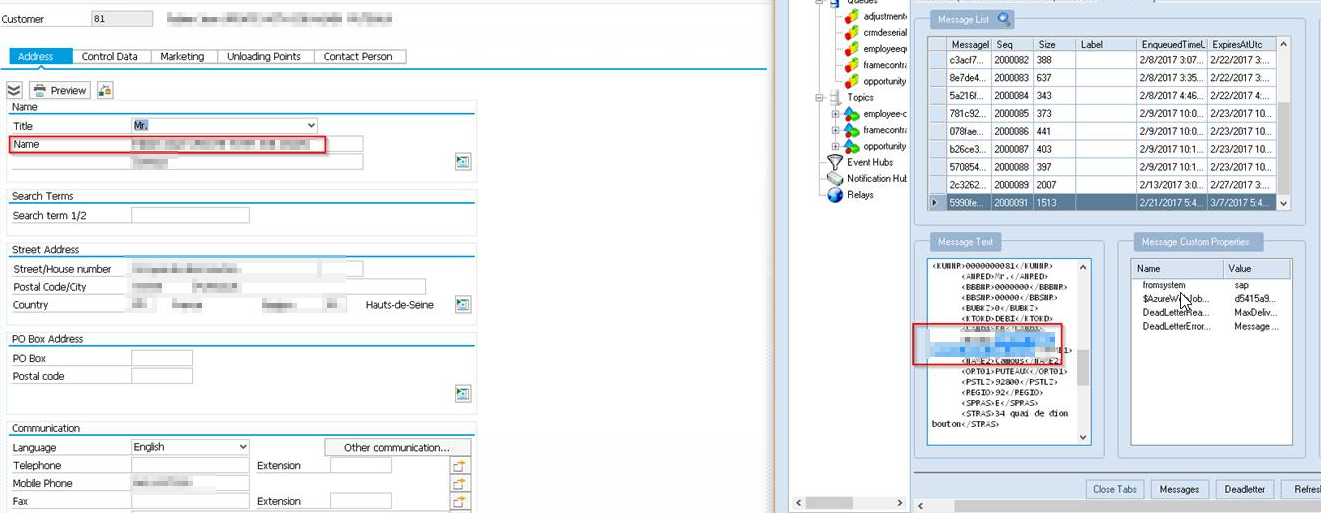The width and height of the screenshot is (1321, 513).
Task: Click the magnifier icon beside Message List
Action: 1004,19
